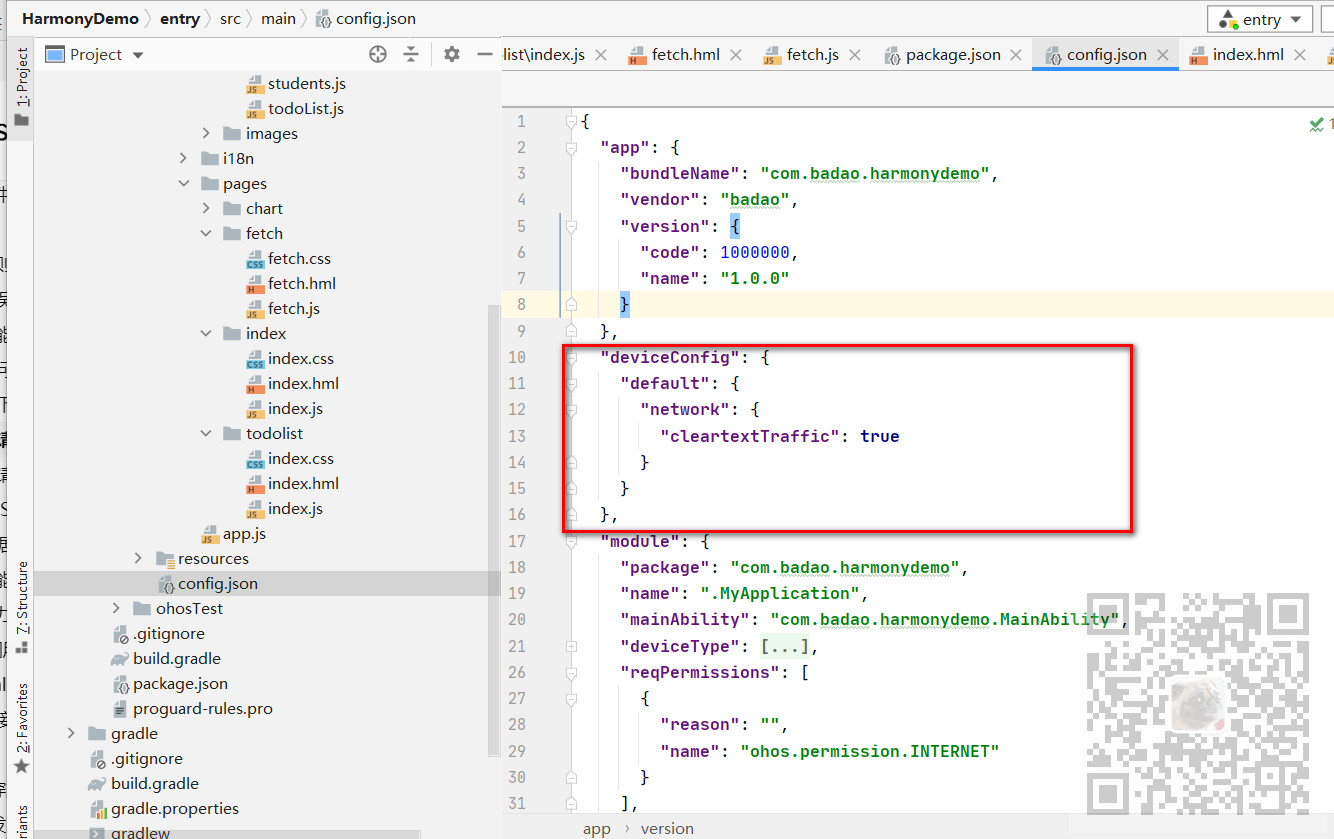Click the button right of entry dropdown

(x=1328, y=19)
